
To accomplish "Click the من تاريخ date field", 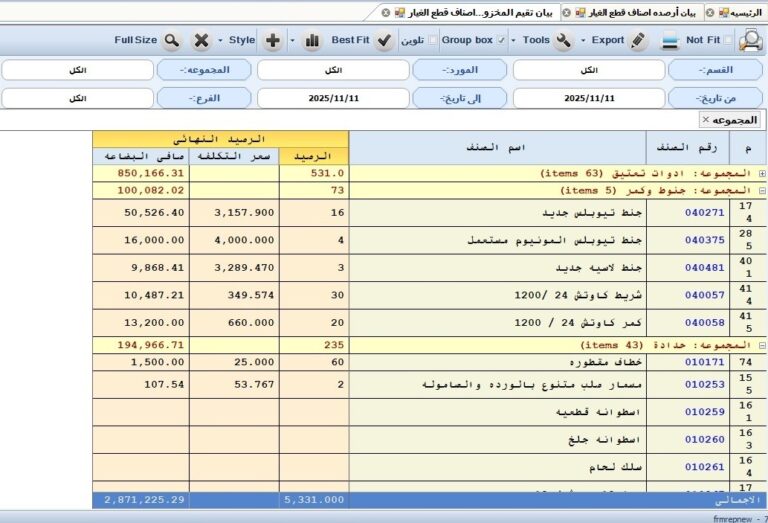I will [x=589, y=98].
